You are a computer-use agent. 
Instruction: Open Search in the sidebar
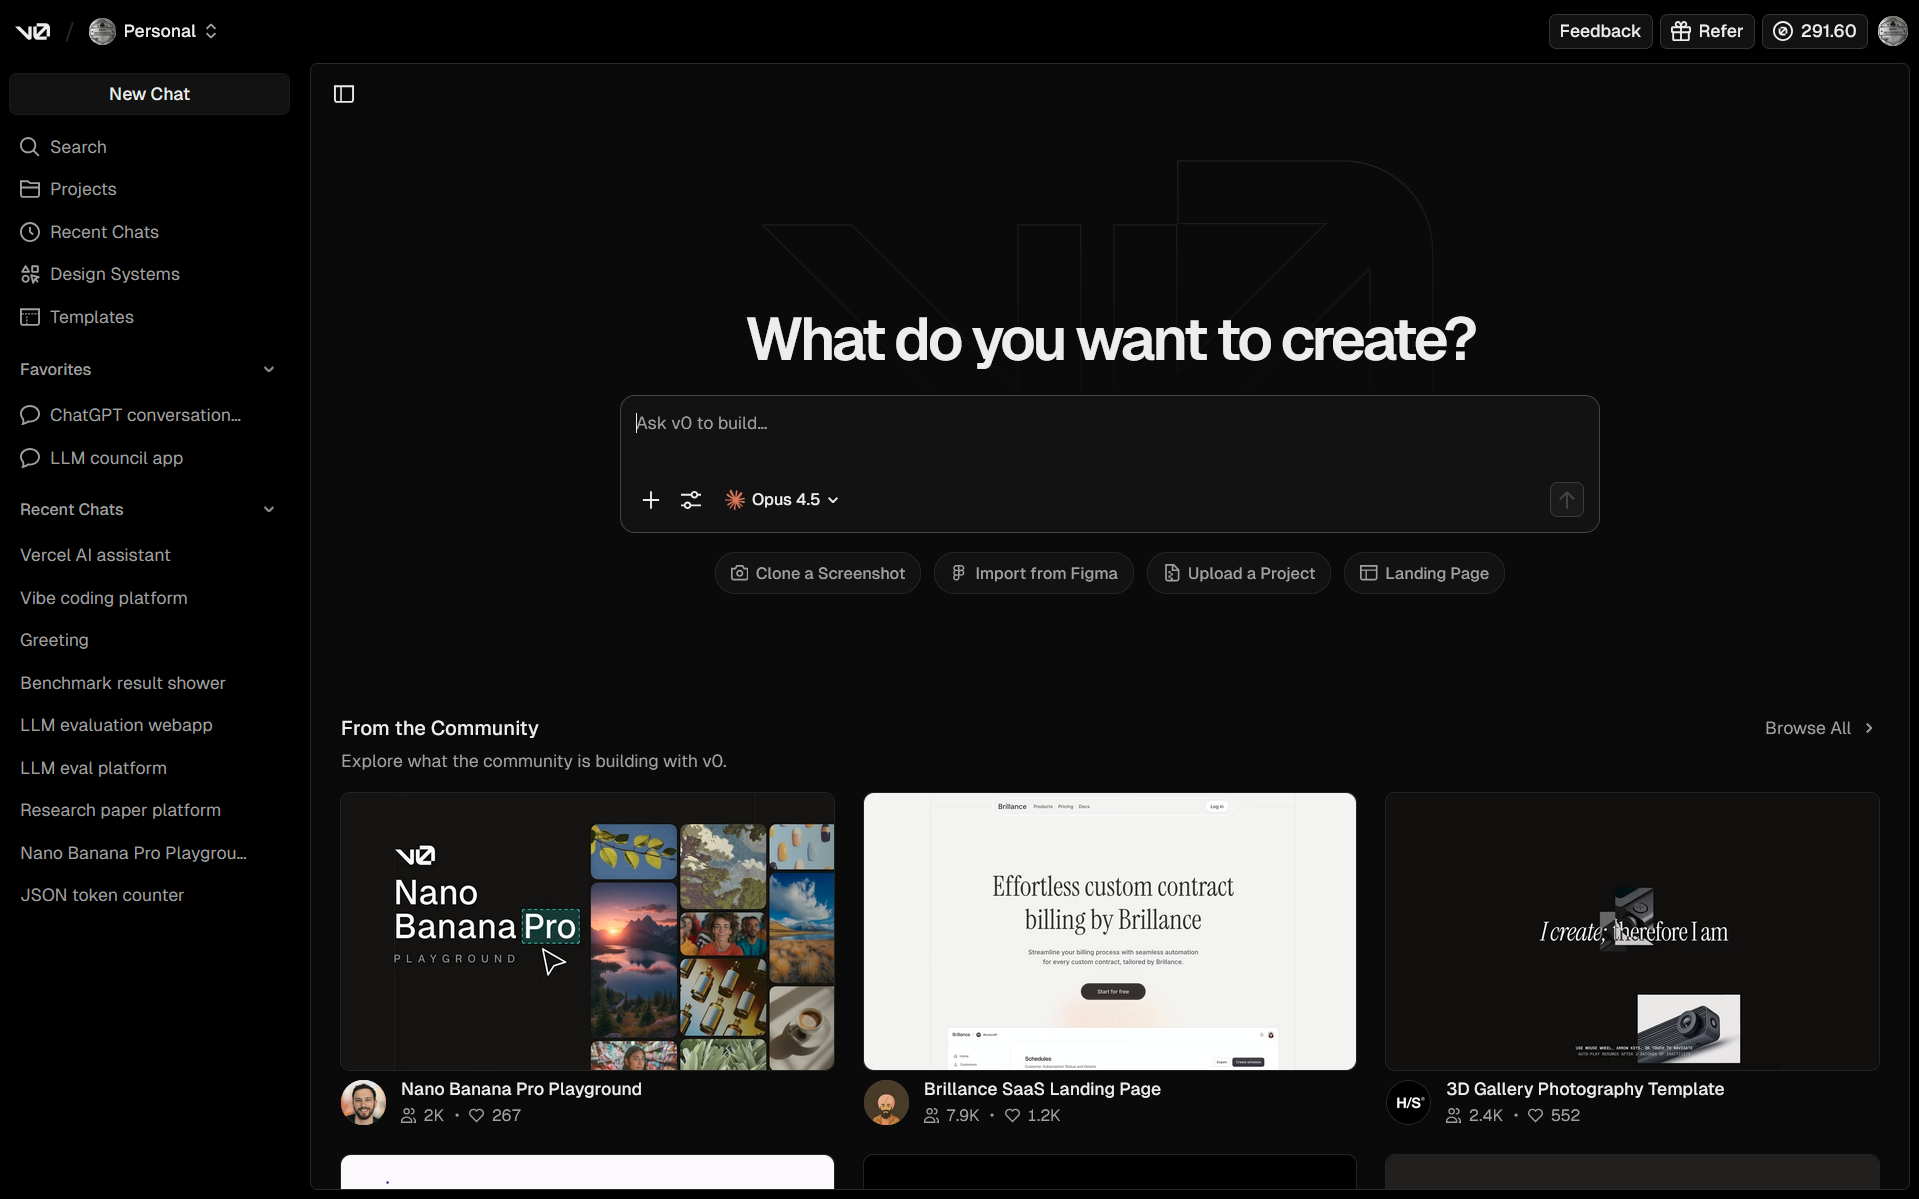pos(78,147)
